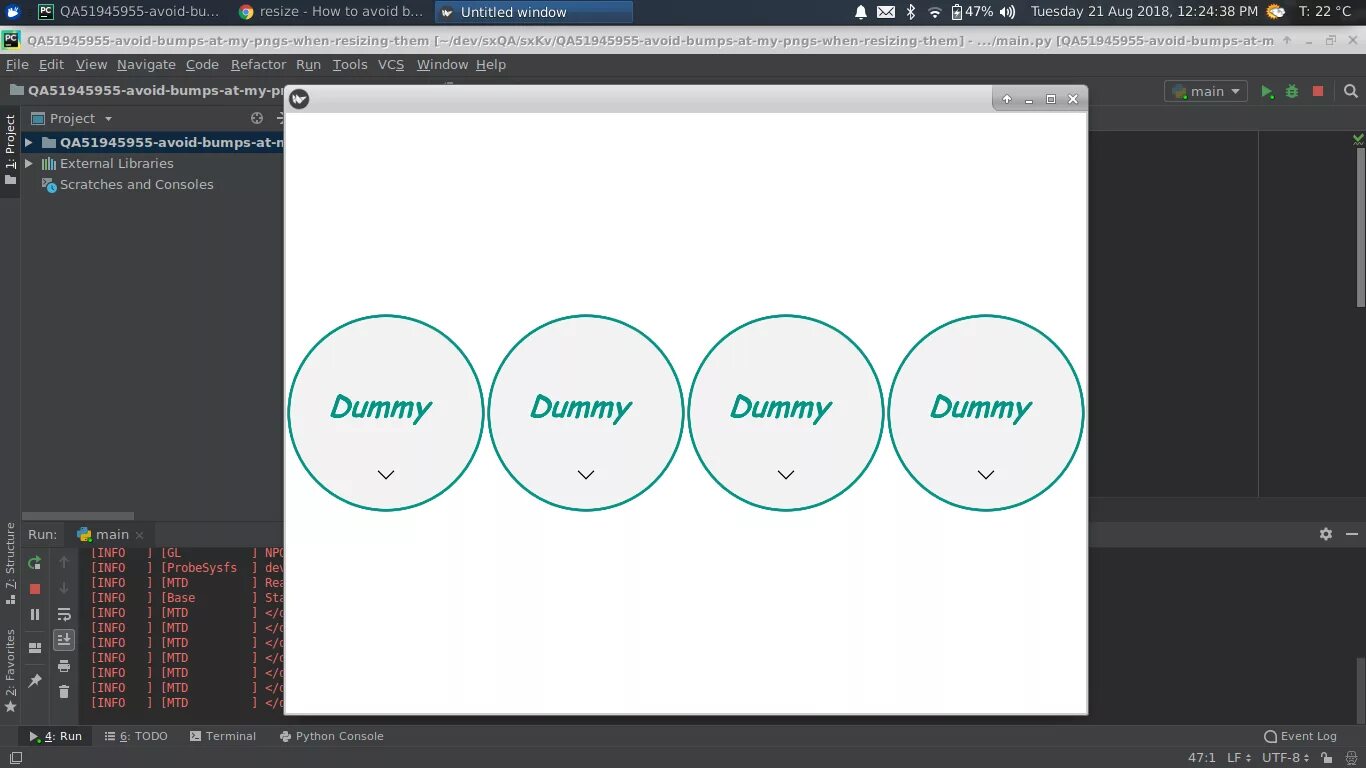The width and height of the screenshot is (1366, 768).
Task: Stop the process in Run panel
Action: (x=35, y=589)
